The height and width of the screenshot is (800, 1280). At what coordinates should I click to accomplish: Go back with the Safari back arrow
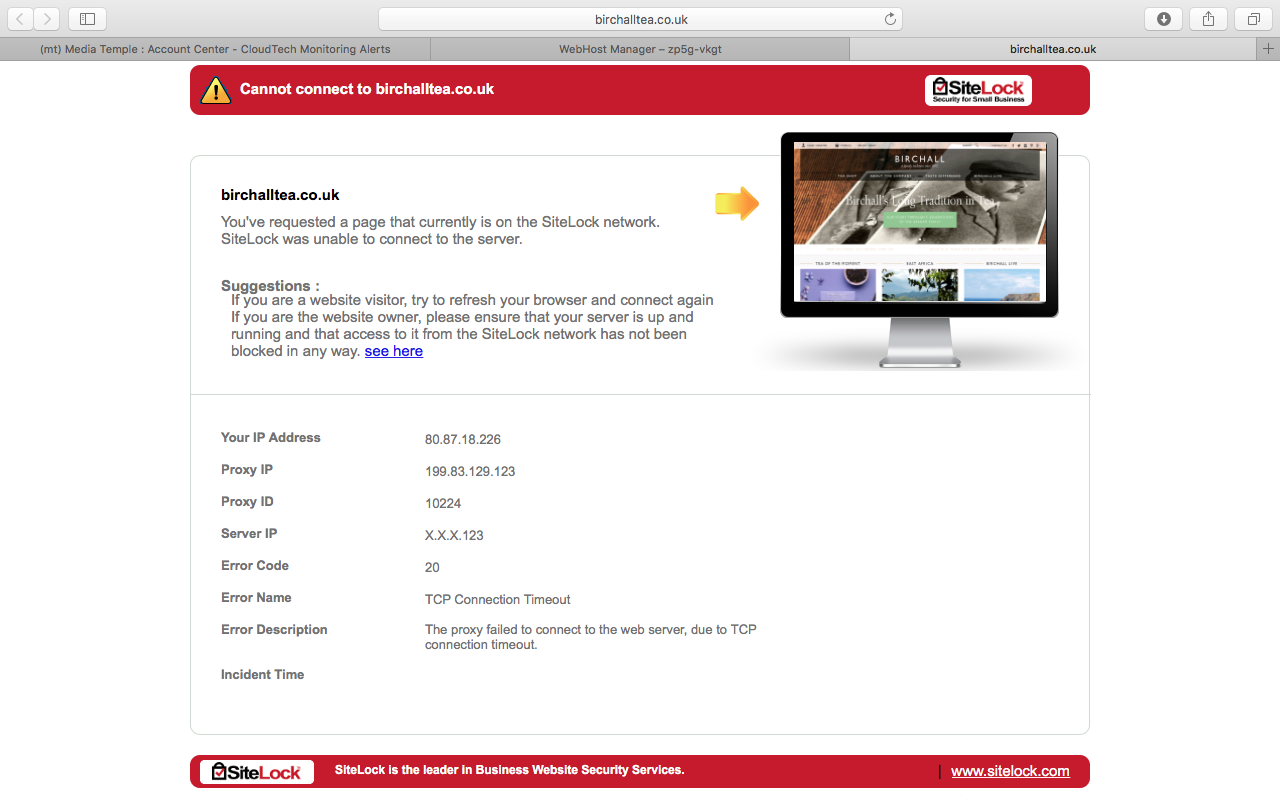tap(21, 19)
